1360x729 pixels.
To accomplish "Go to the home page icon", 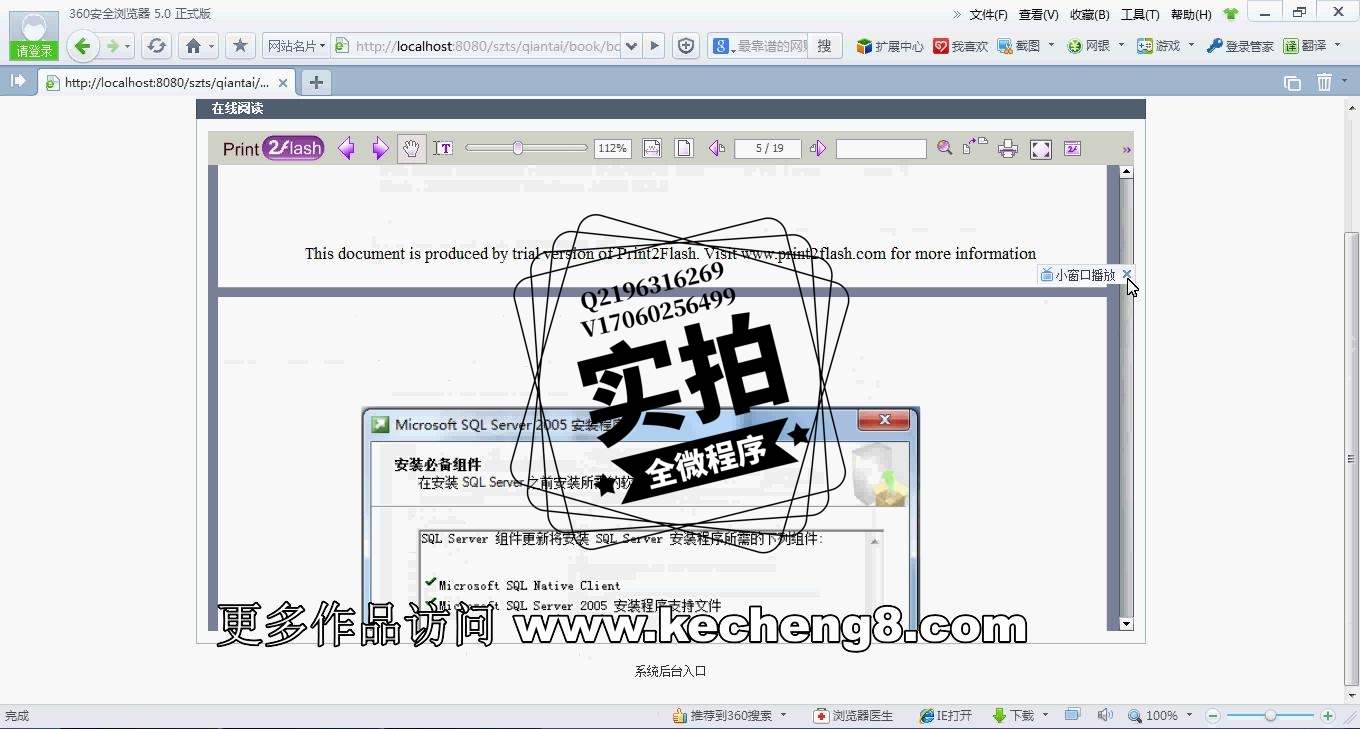I will (194, 46).
